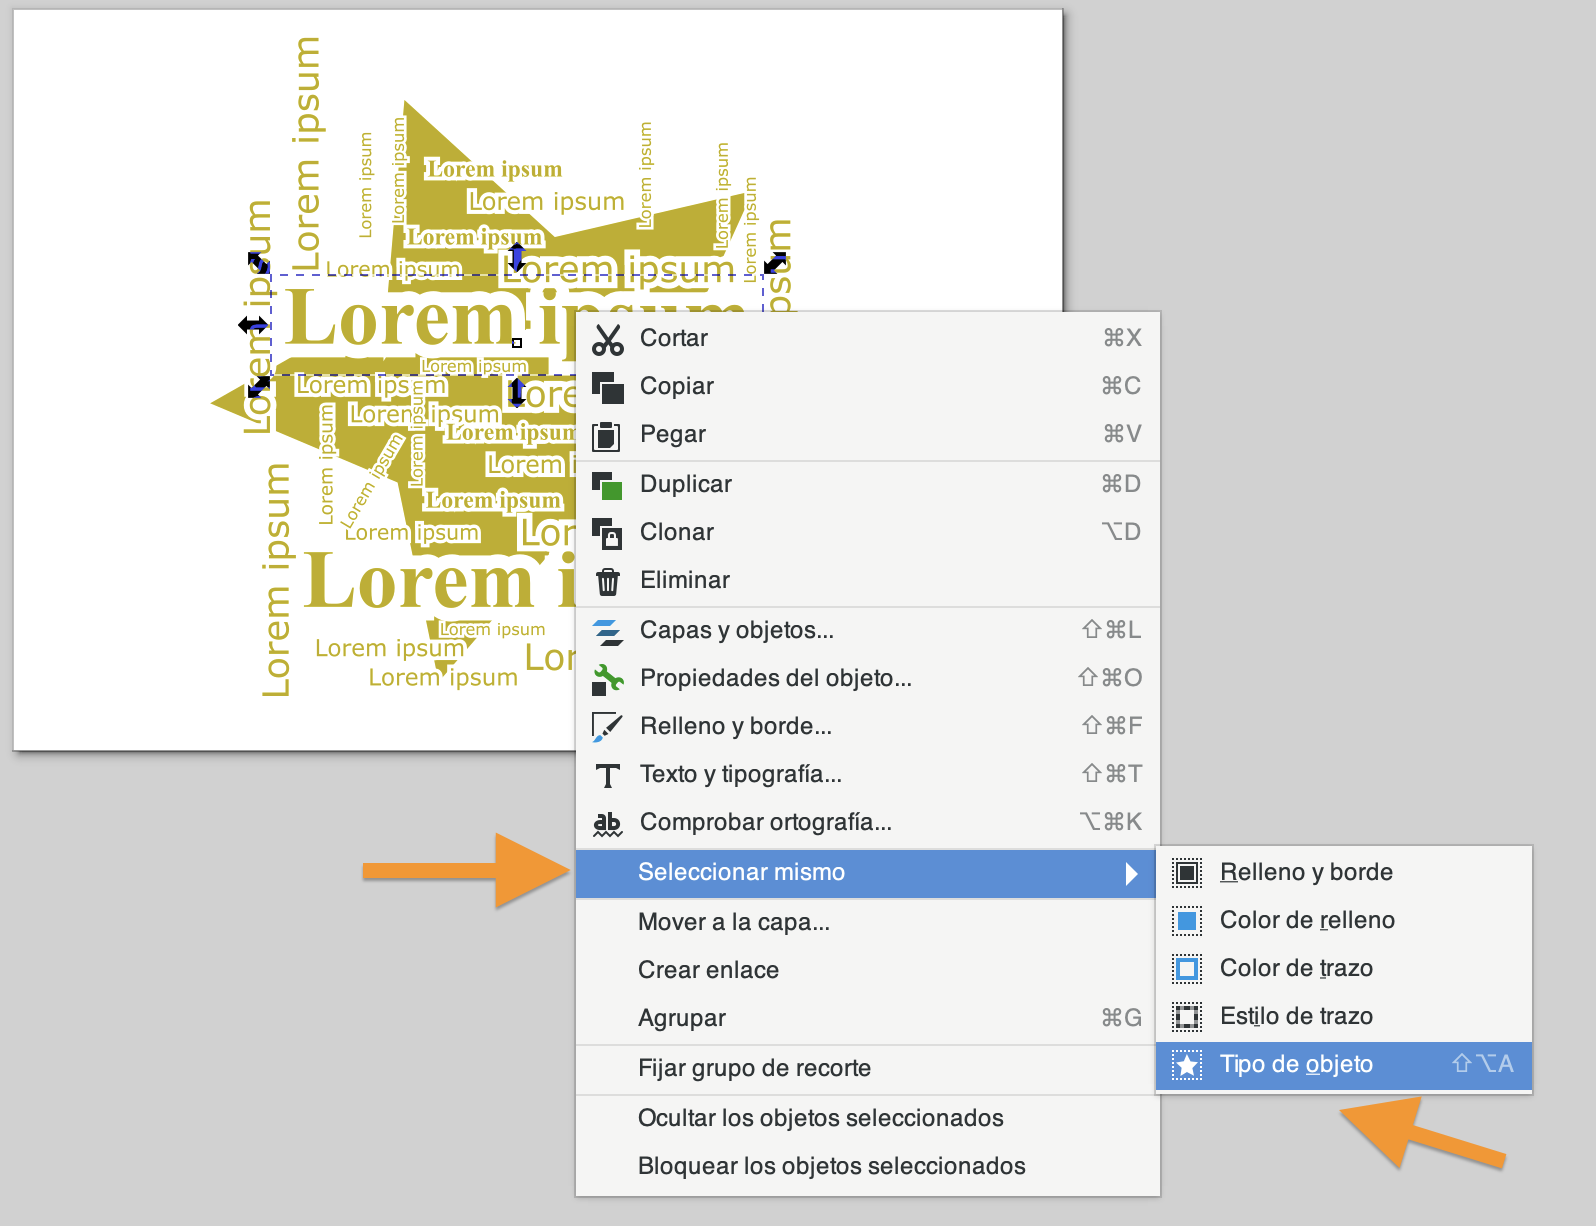Select Color de relleno submenu item
The height and width of the screenshot is (1226, 1596).
coord(1344,920)
